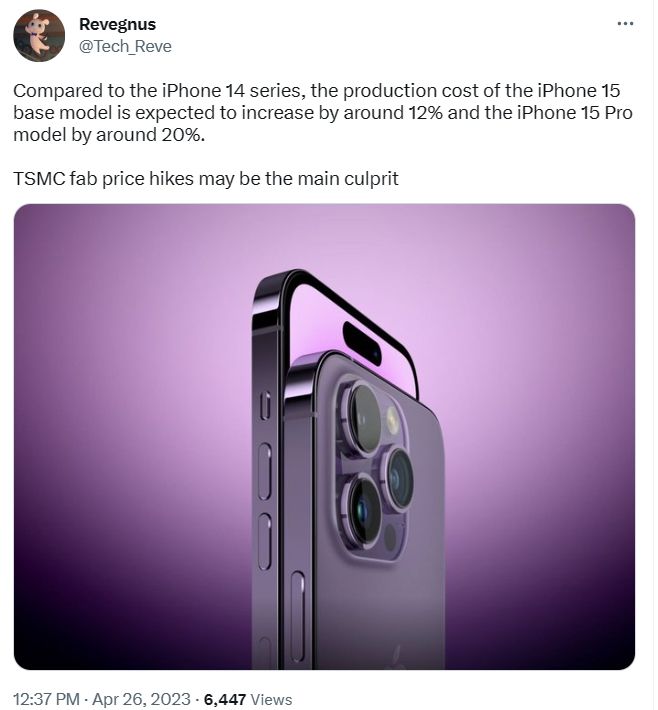Open the purple iPhone image attachment
Image resolution: width=658 pixels, height=710 pixels.
324,437
